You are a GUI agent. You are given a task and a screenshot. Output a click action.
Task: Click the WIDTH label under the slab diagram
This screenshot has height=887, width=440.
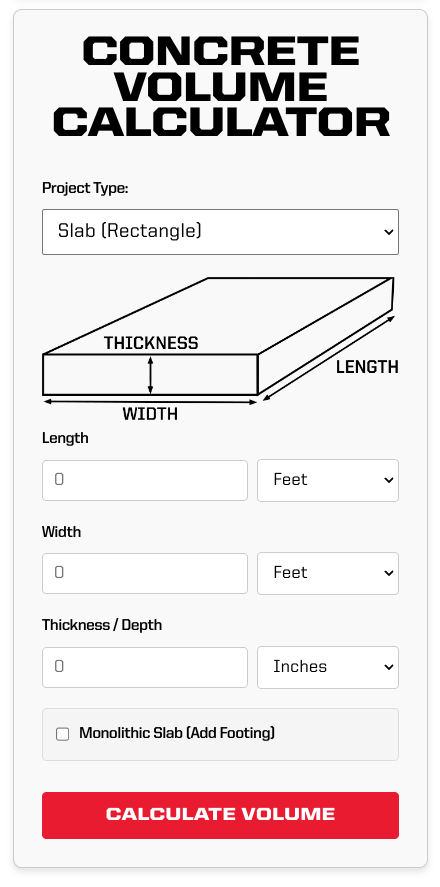tap(150, 415)
